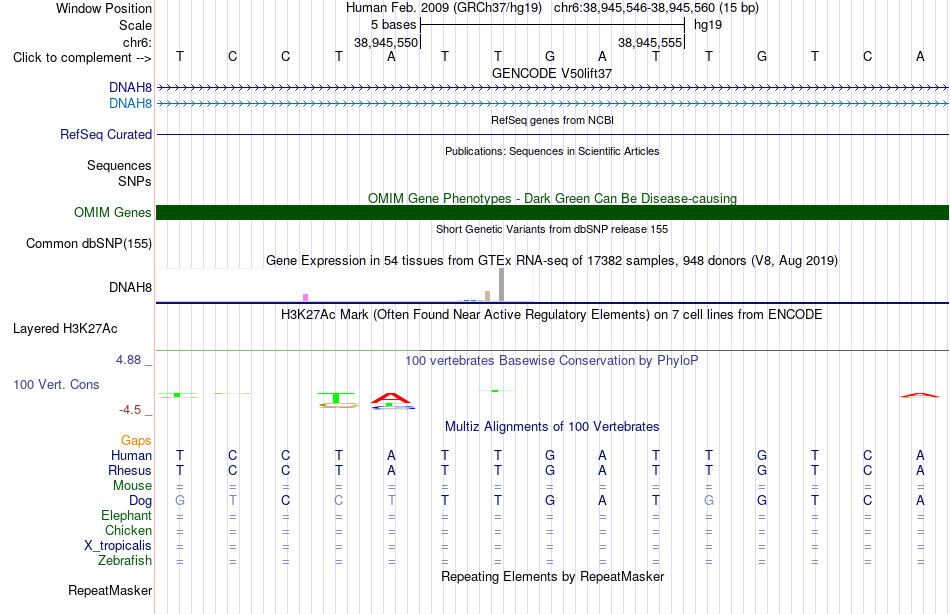Click the X_tropicalis alignment row label
Image resolution: width=950 pixels, height=614 pixels.
click(x=118, y=546)
